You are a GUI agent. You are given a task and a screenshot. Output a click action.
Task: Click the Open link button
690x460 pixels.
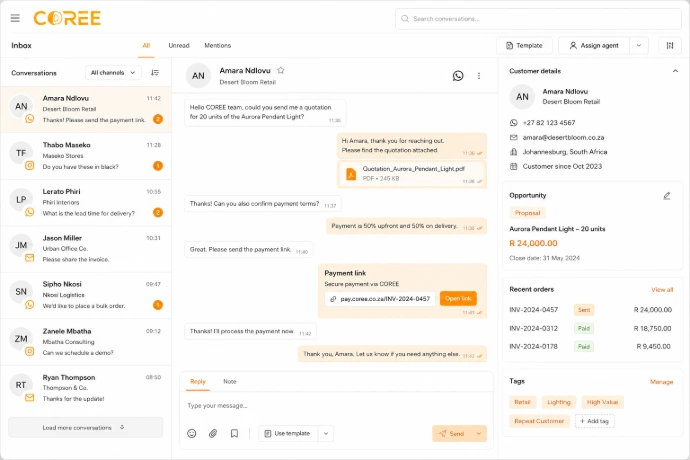[x=458, y=298]
